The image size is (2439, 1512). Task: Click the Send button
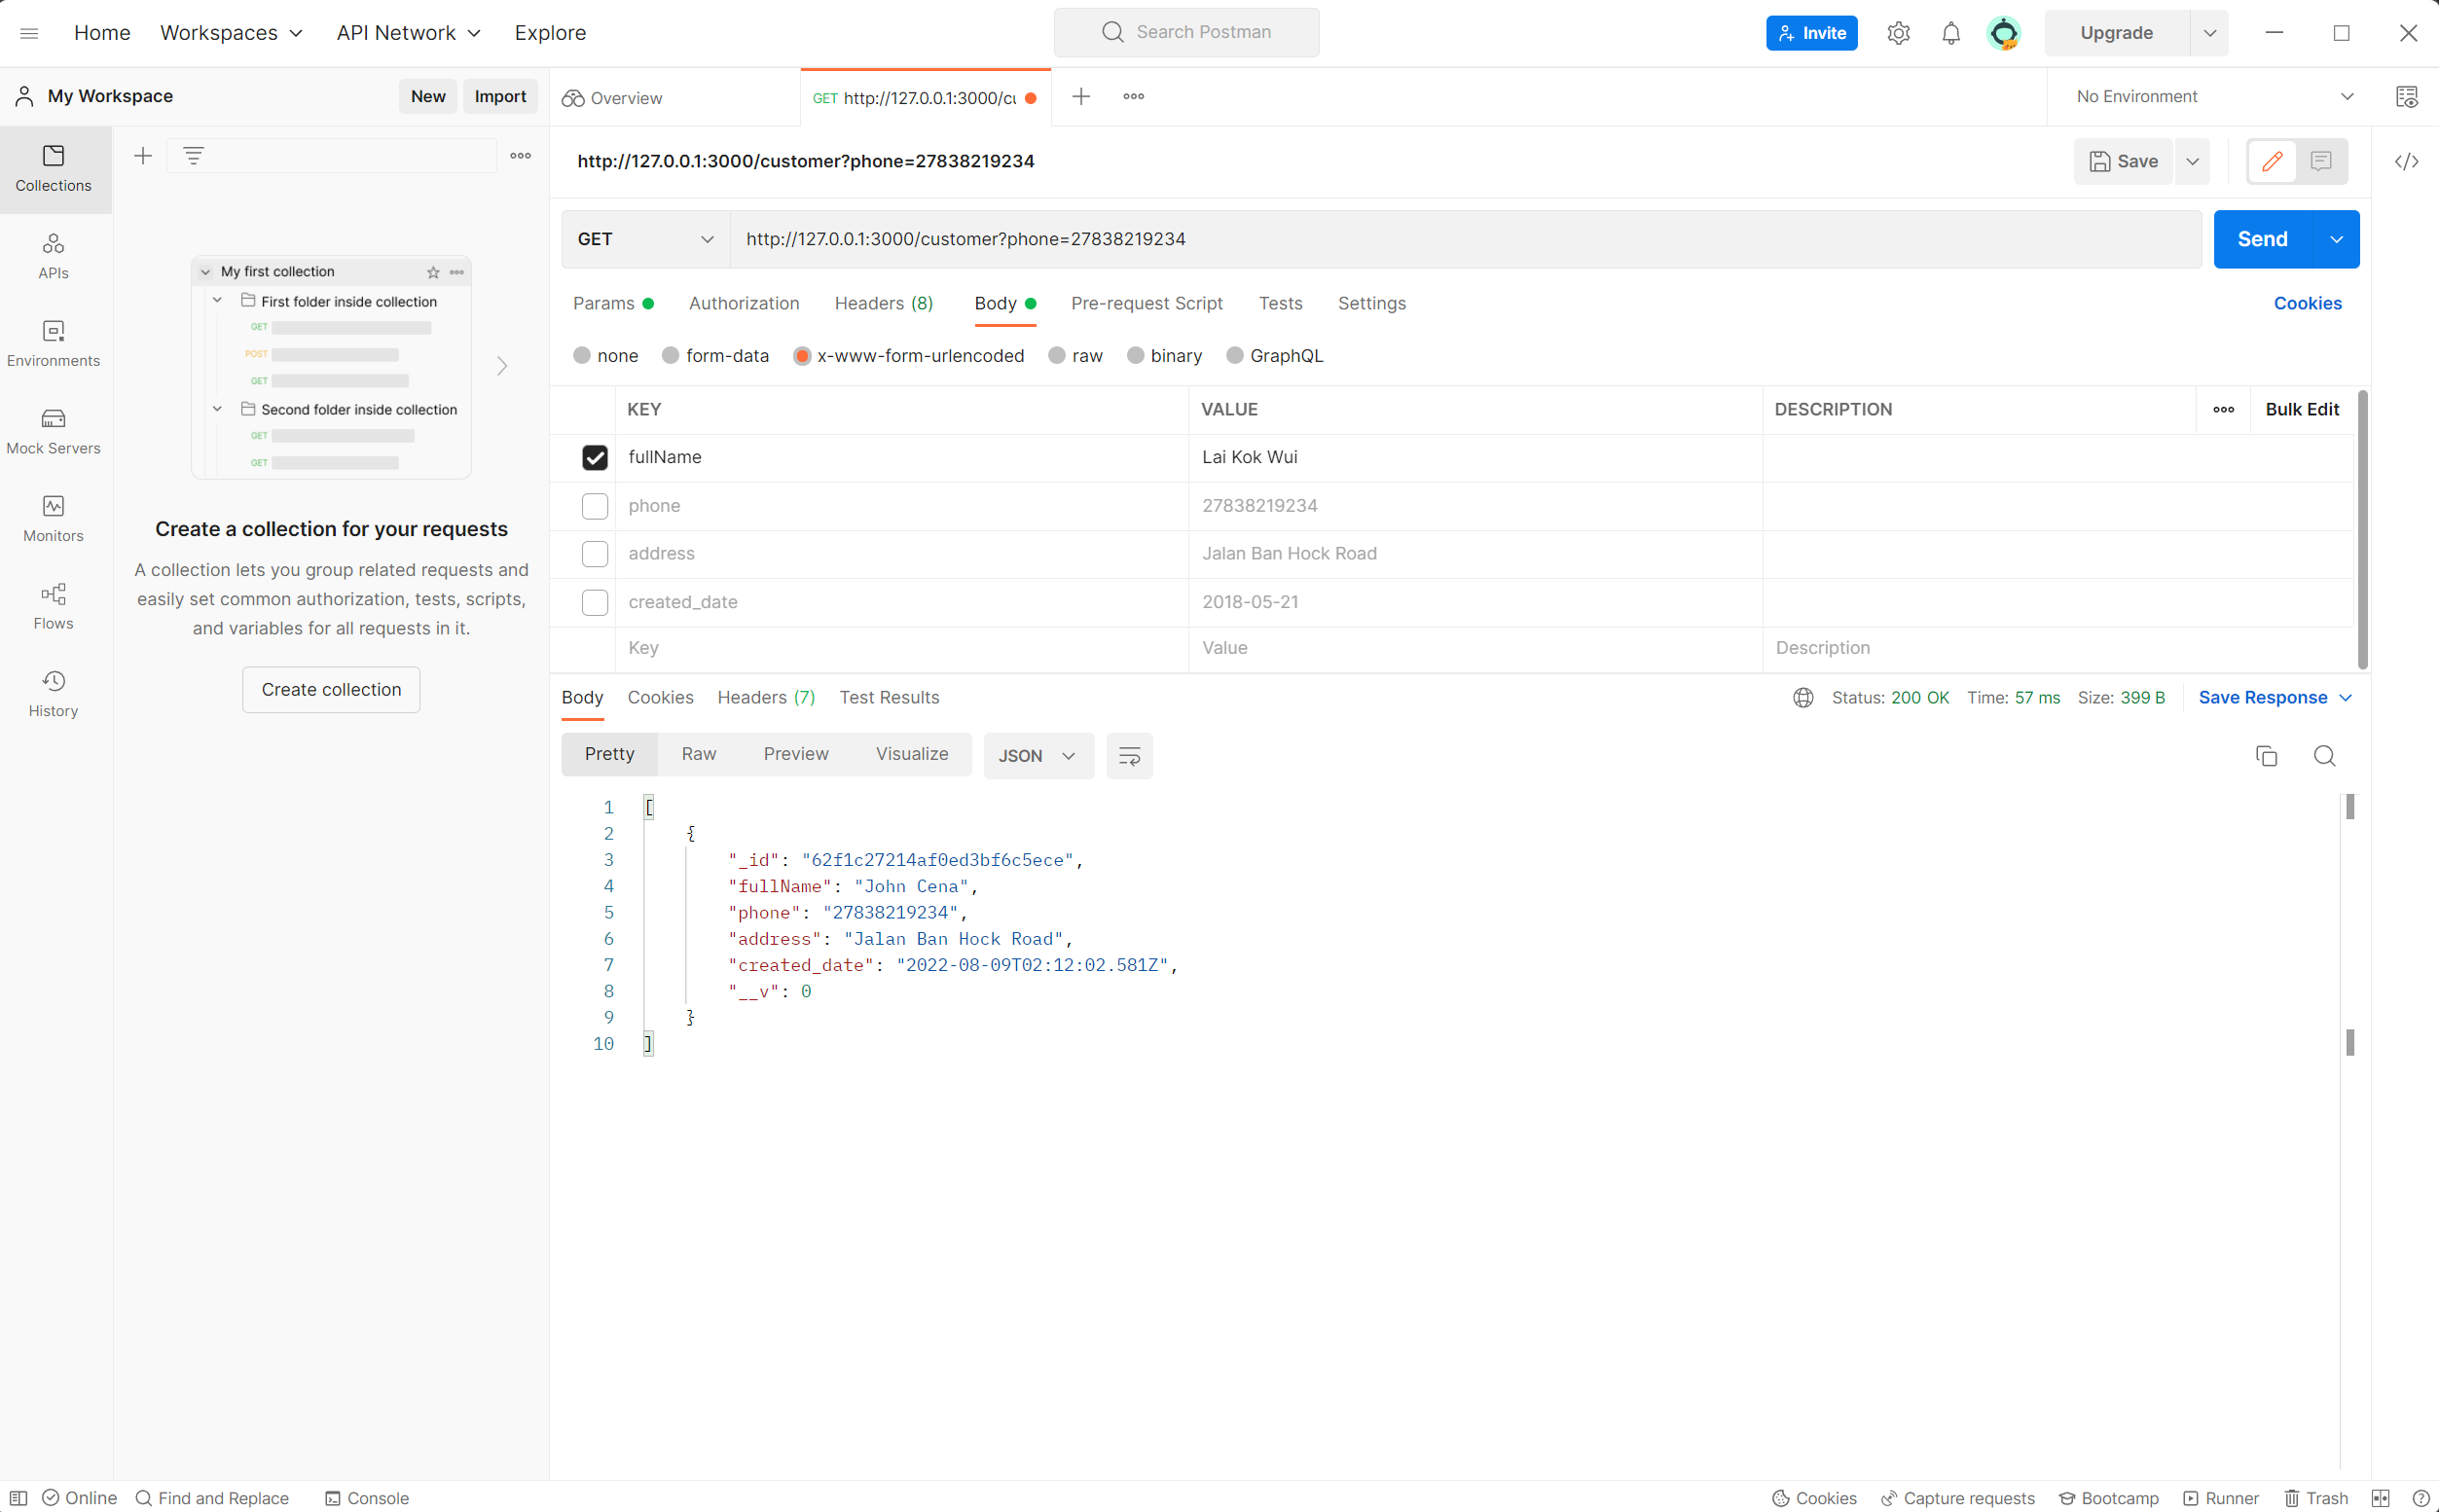click(x=2263, y=239)
